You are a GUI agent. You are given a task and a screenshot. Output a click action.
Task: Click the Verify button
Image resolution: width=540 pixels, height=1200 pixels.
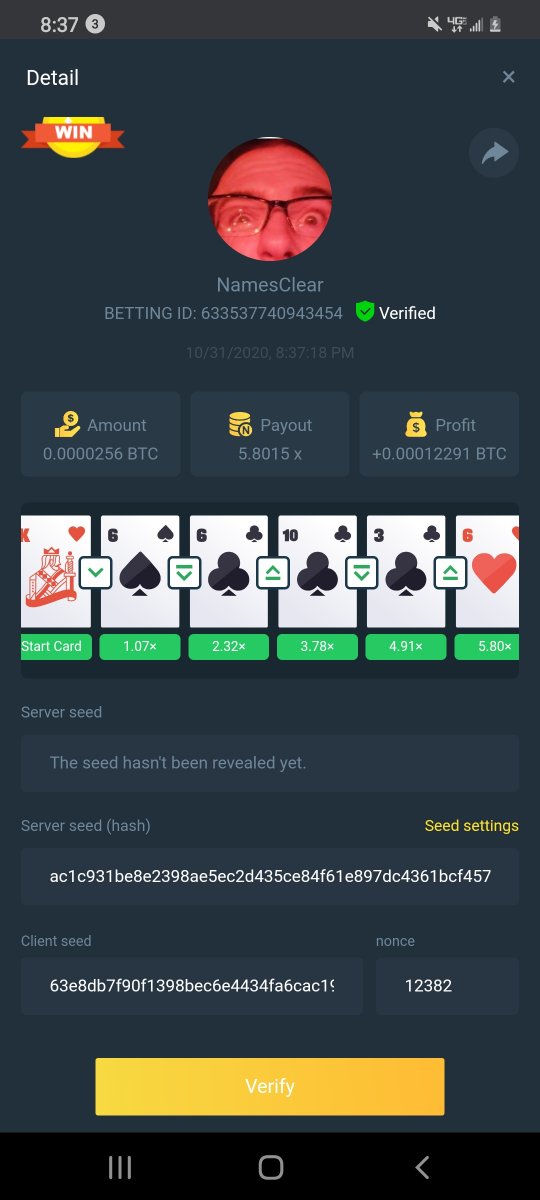270,1086
